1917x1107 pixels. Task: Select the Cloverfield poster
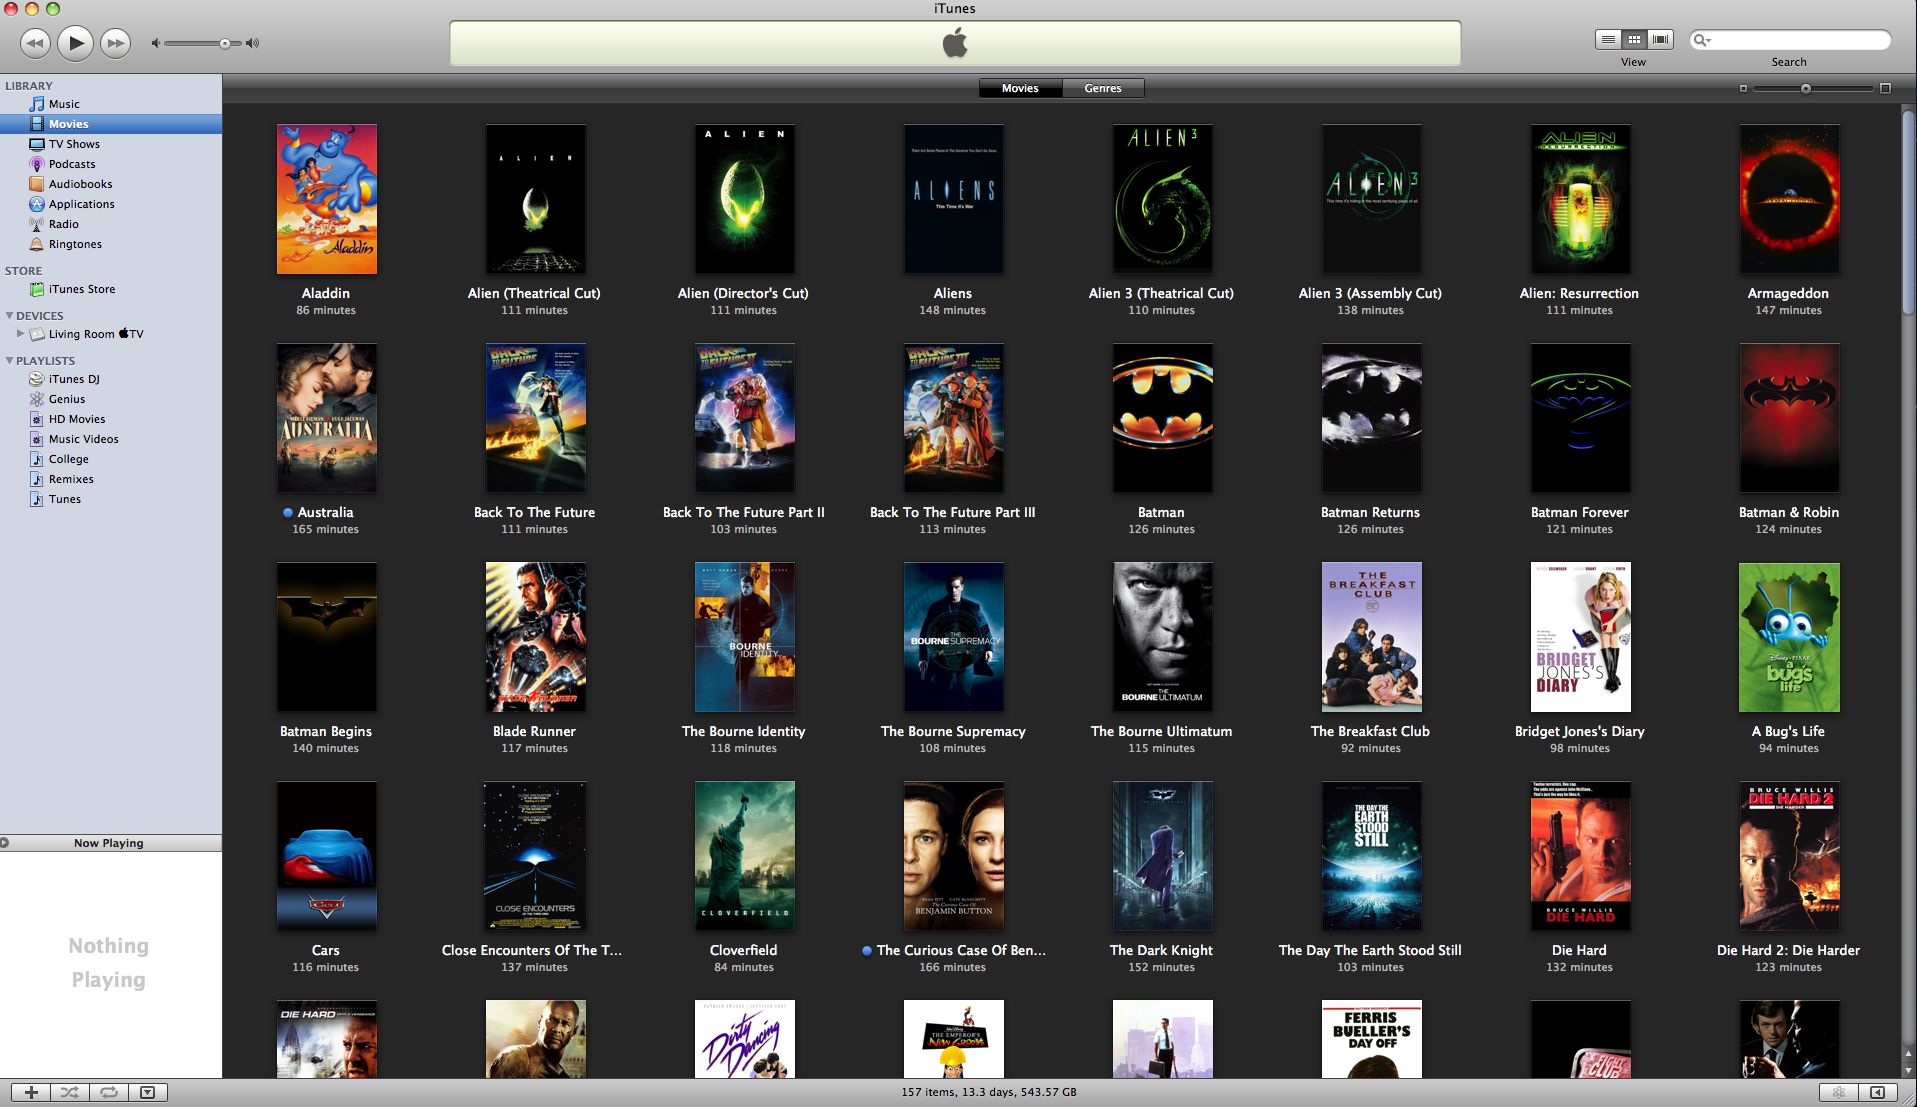[x=744, y=856]
